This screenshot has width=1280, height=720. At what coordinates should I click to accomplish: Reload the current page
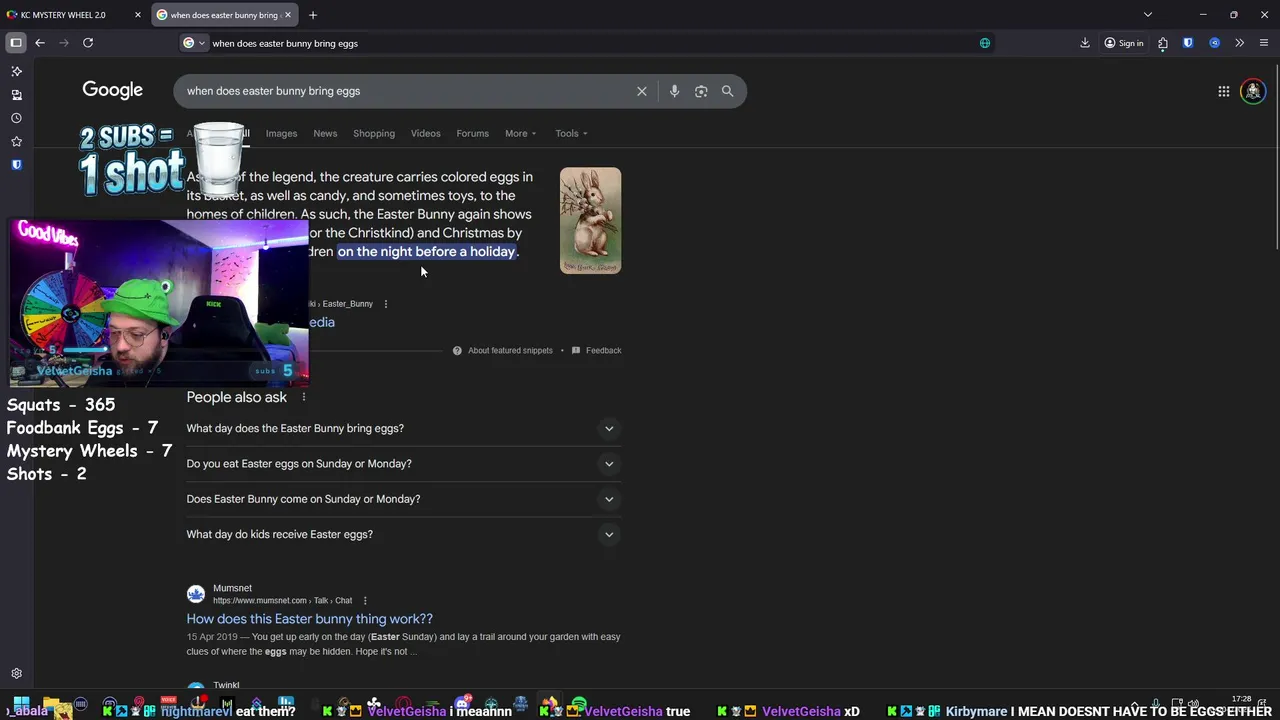coord(88,43)
